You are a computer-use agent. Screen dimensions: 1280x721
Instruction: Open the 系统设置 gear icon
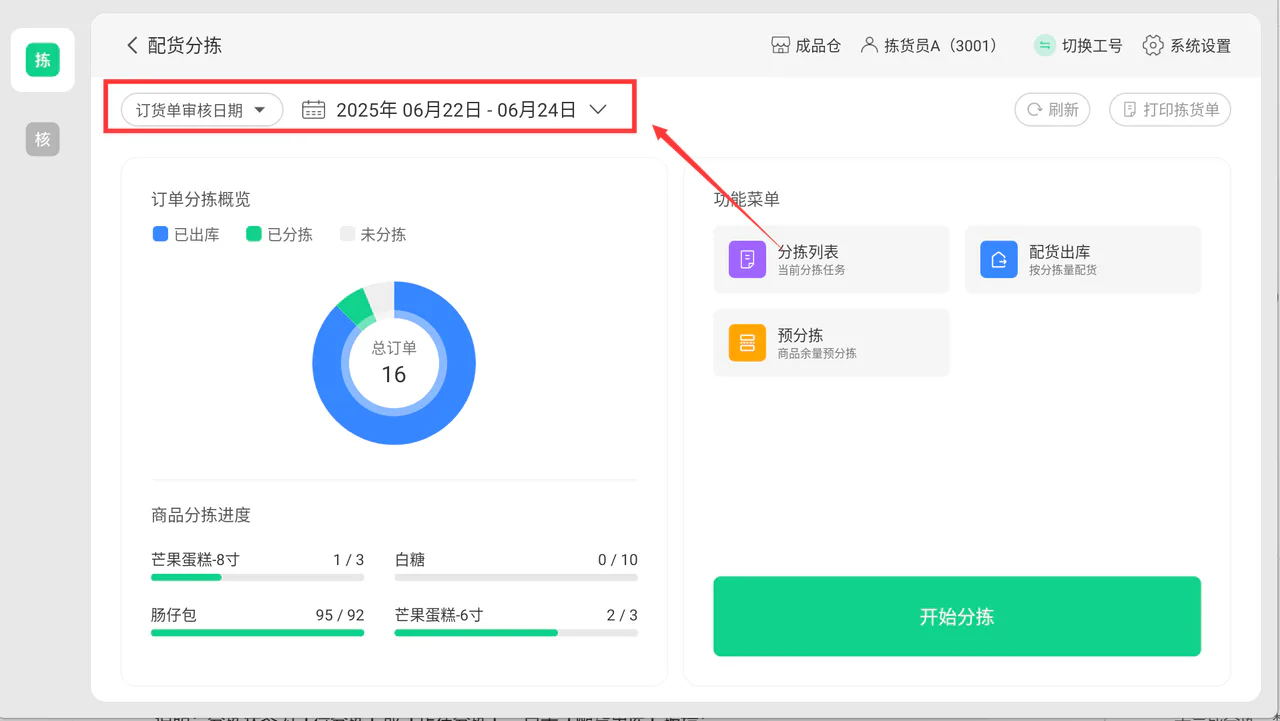coord(1153,45)
